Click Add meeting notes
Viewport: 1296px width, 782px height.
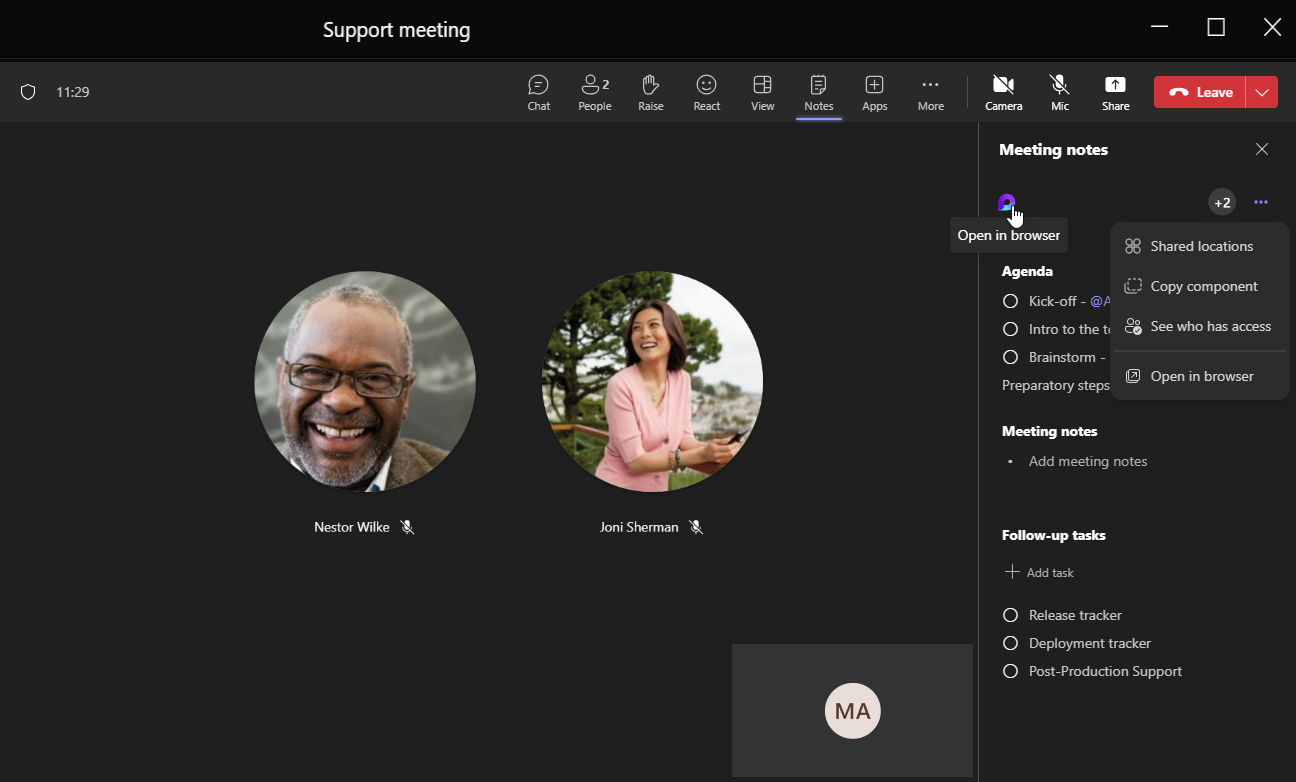[x=1087, y=461]
